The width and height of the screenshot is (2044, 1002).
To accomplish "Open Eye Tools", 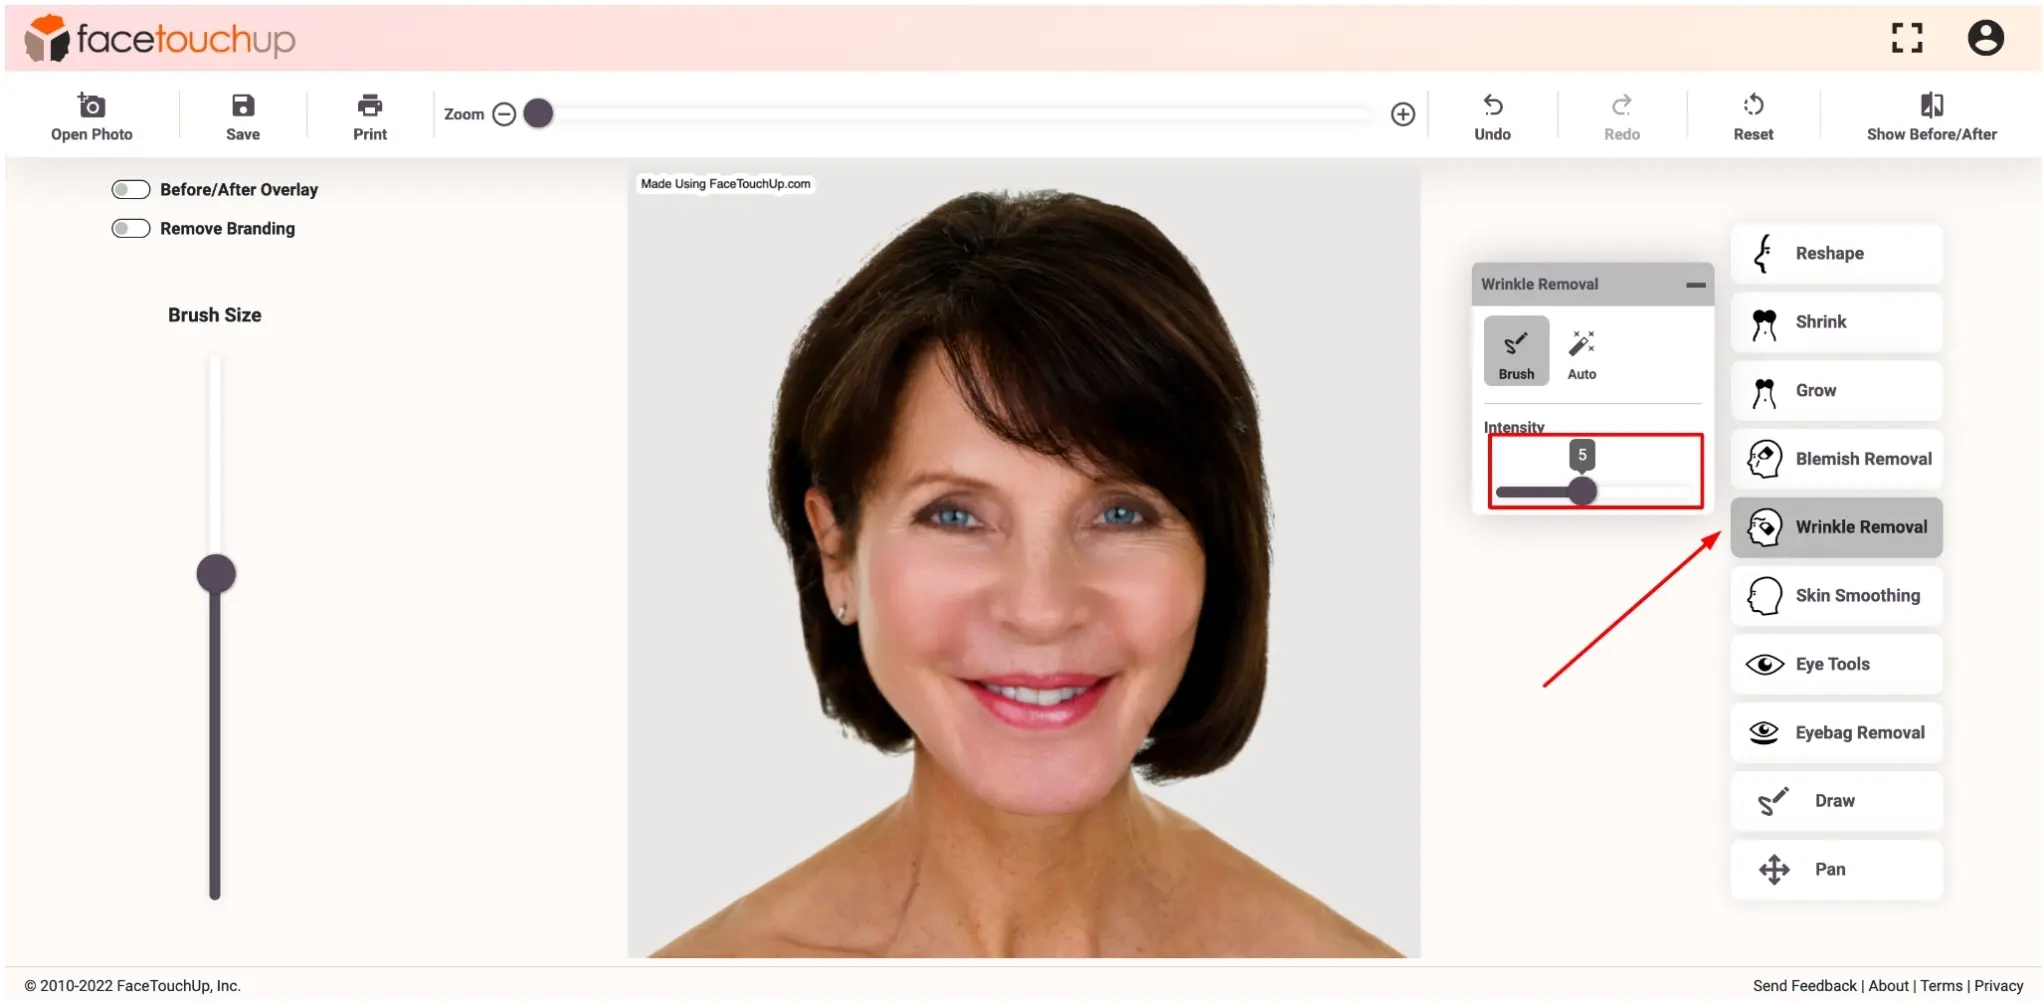I will pyautogui.click(x=1835, y=663).
